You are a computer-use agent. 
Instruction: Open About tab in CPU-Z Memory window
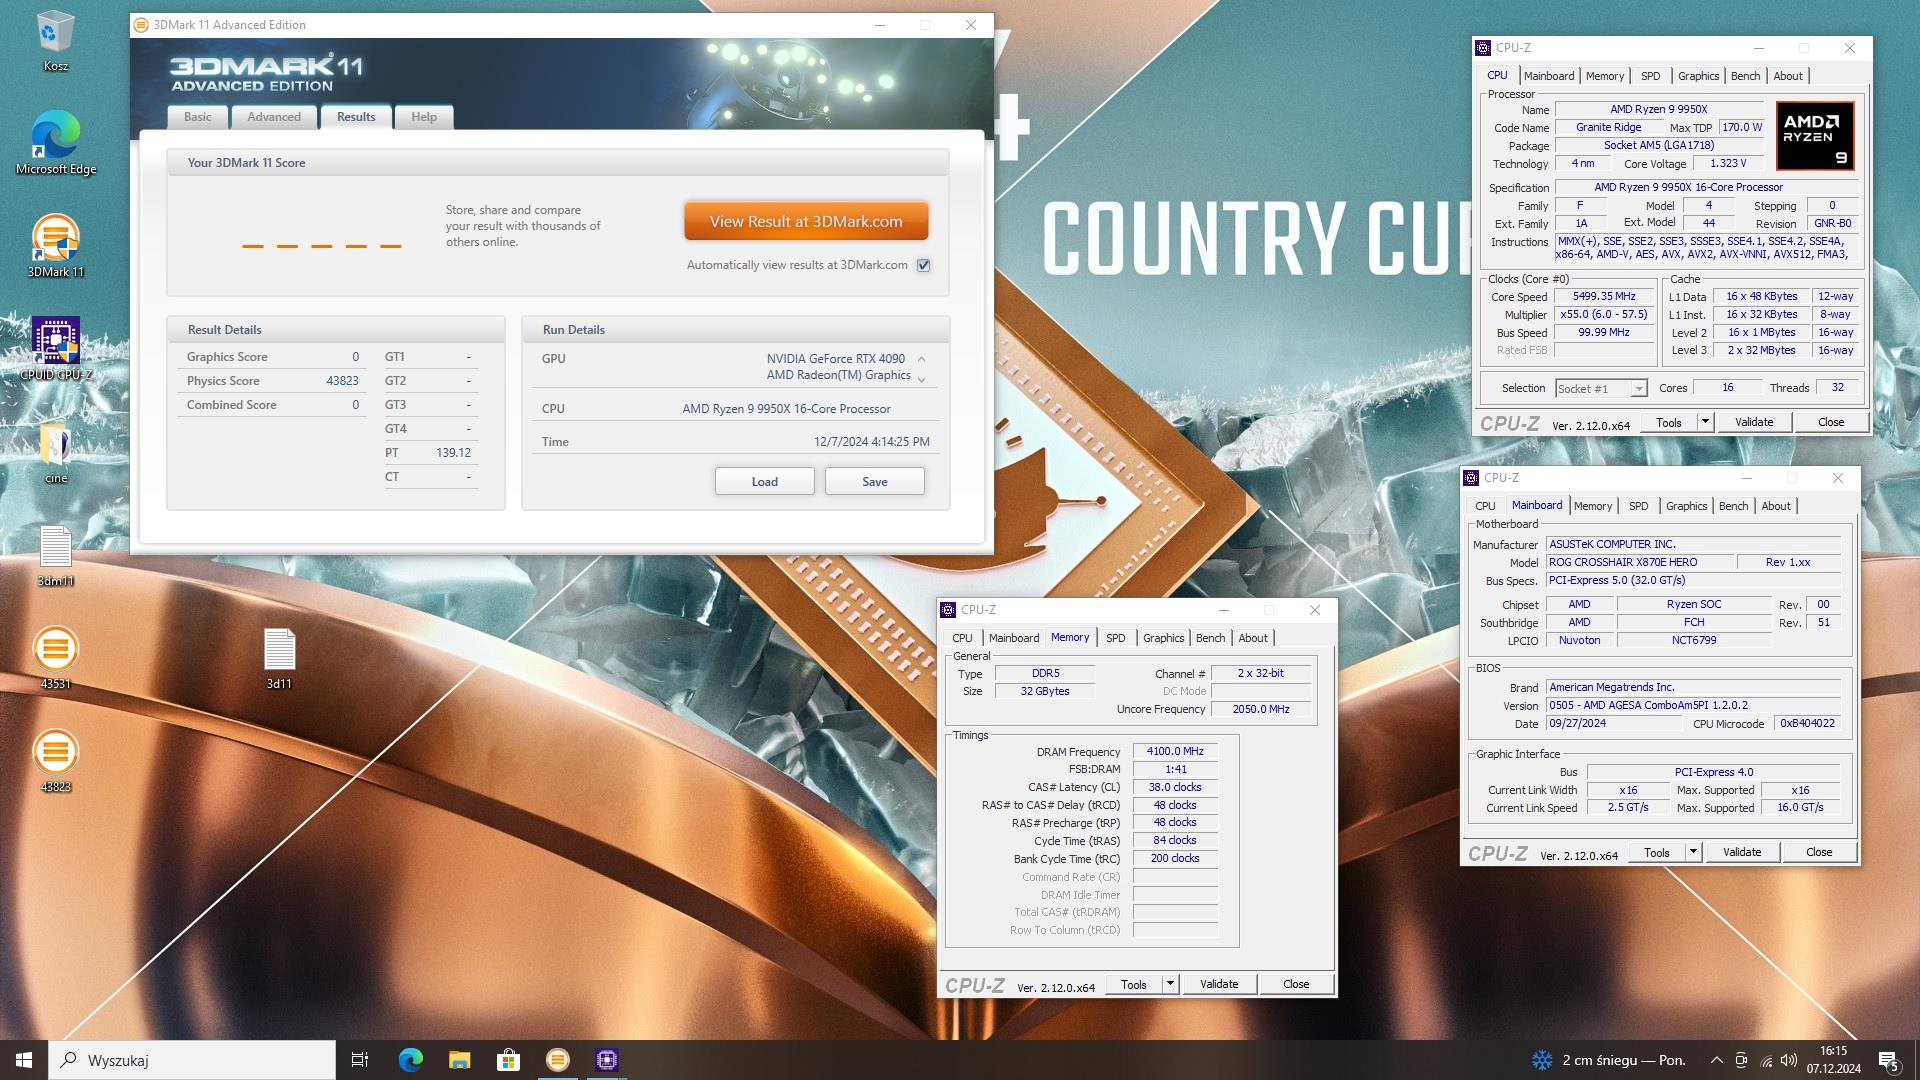1253,638
